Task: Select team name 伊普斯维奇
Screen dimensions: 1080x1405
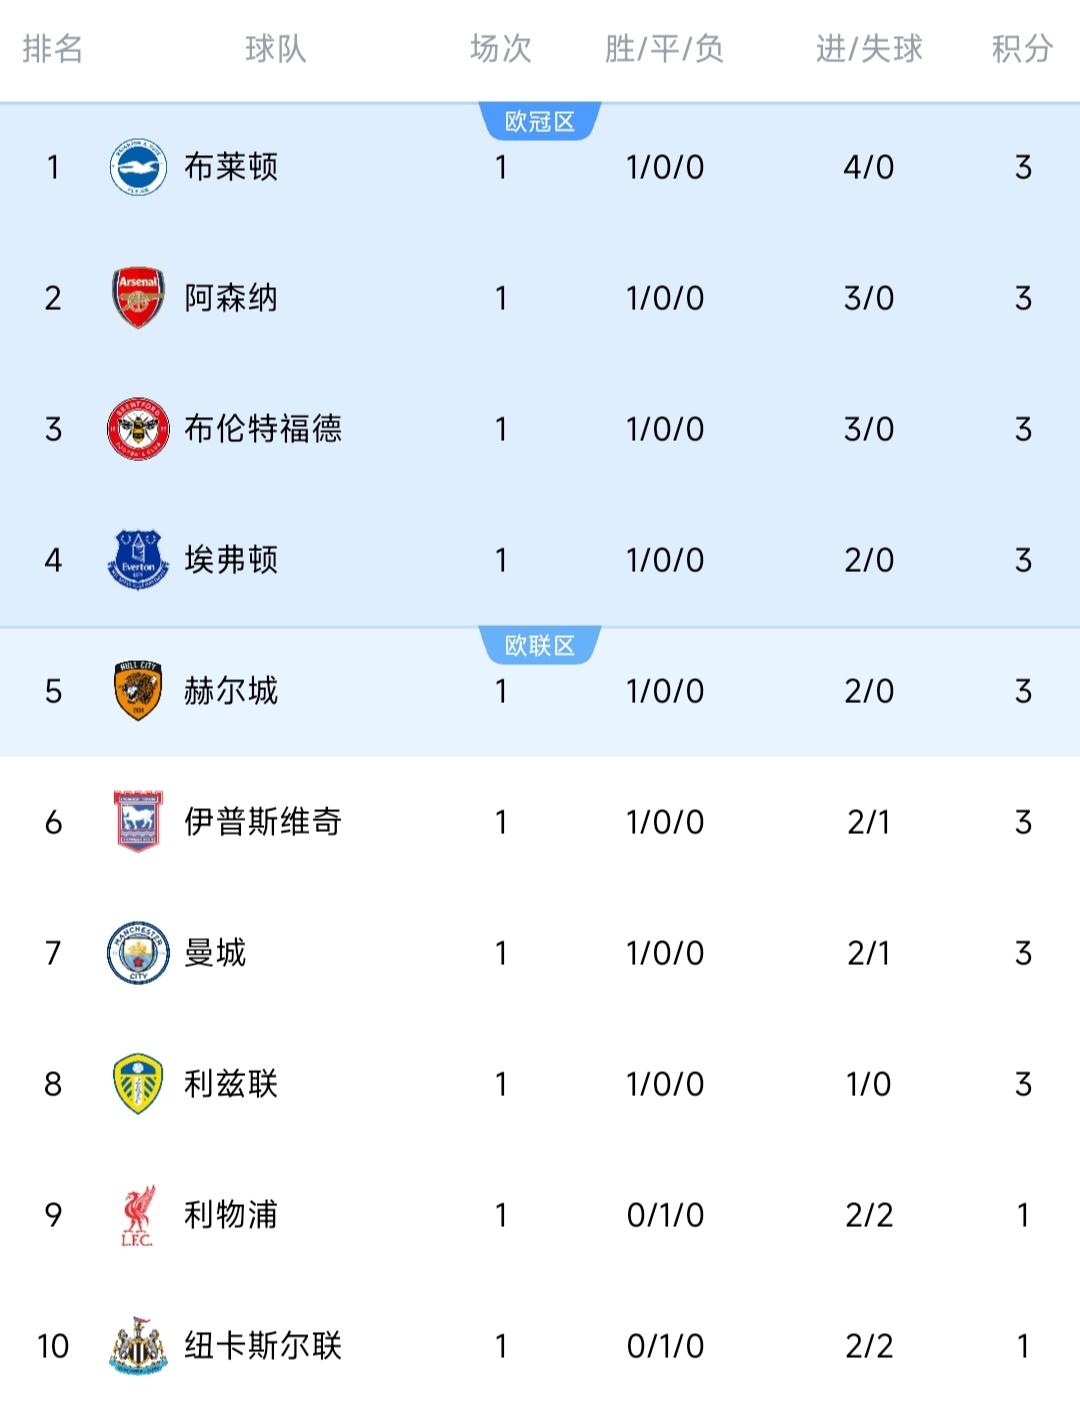Action: pyautogui.click(x=263, y=822)
